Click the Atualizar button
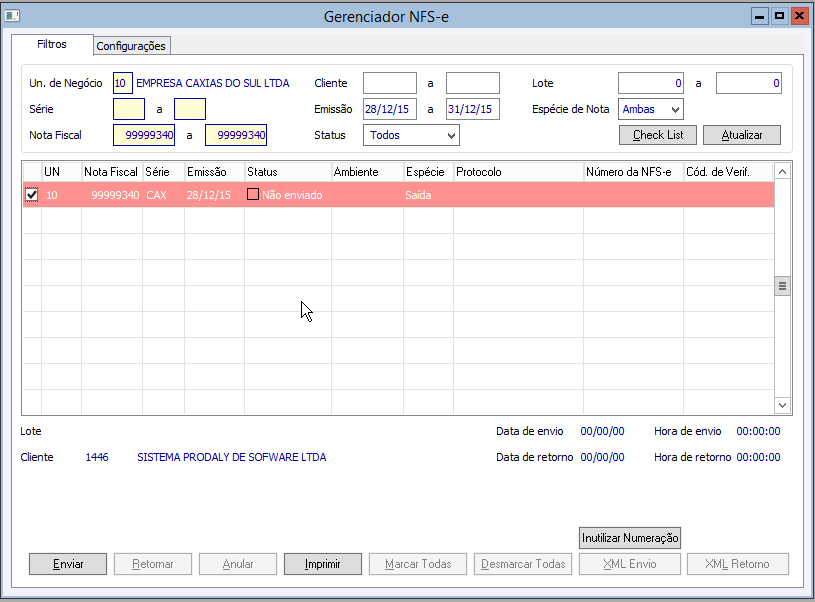The height and width of the screenshot is (602, 815). (742, 135)
